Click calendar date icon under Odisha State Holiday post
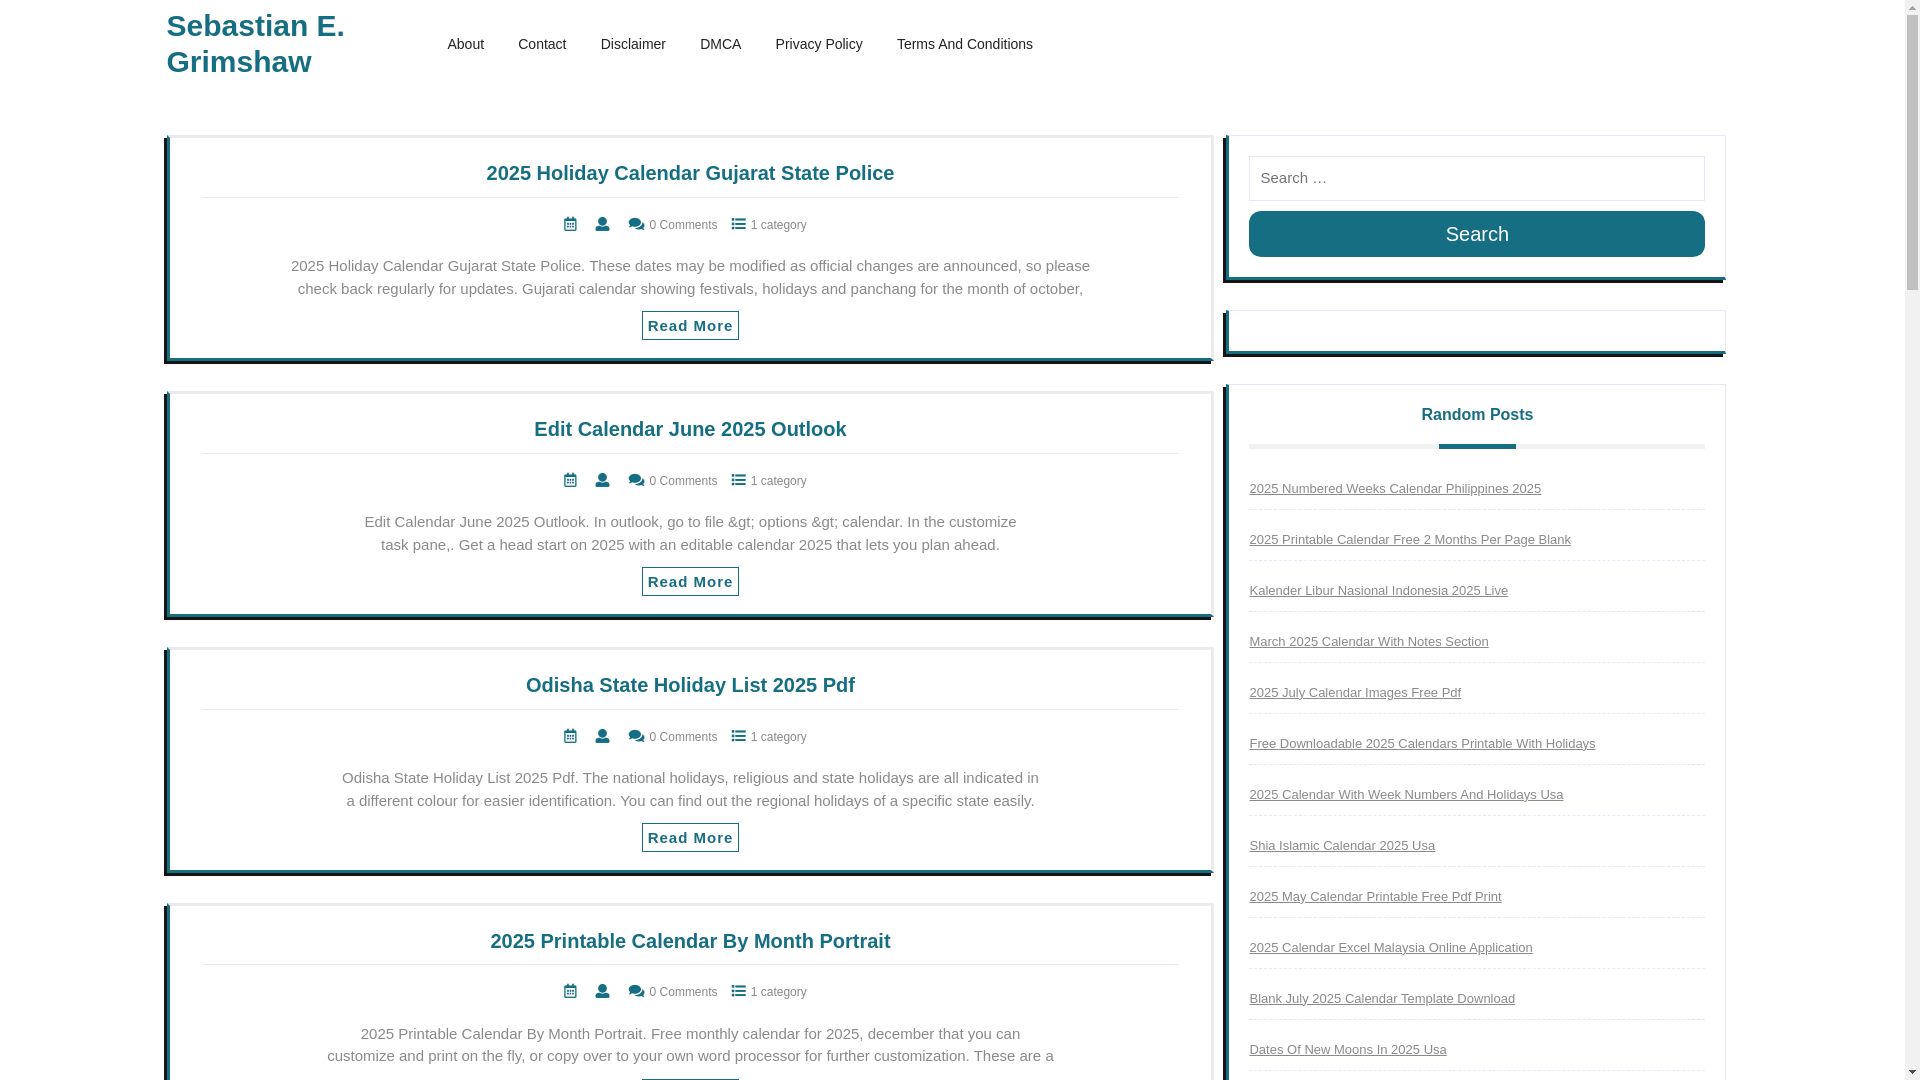 point(570,736)
